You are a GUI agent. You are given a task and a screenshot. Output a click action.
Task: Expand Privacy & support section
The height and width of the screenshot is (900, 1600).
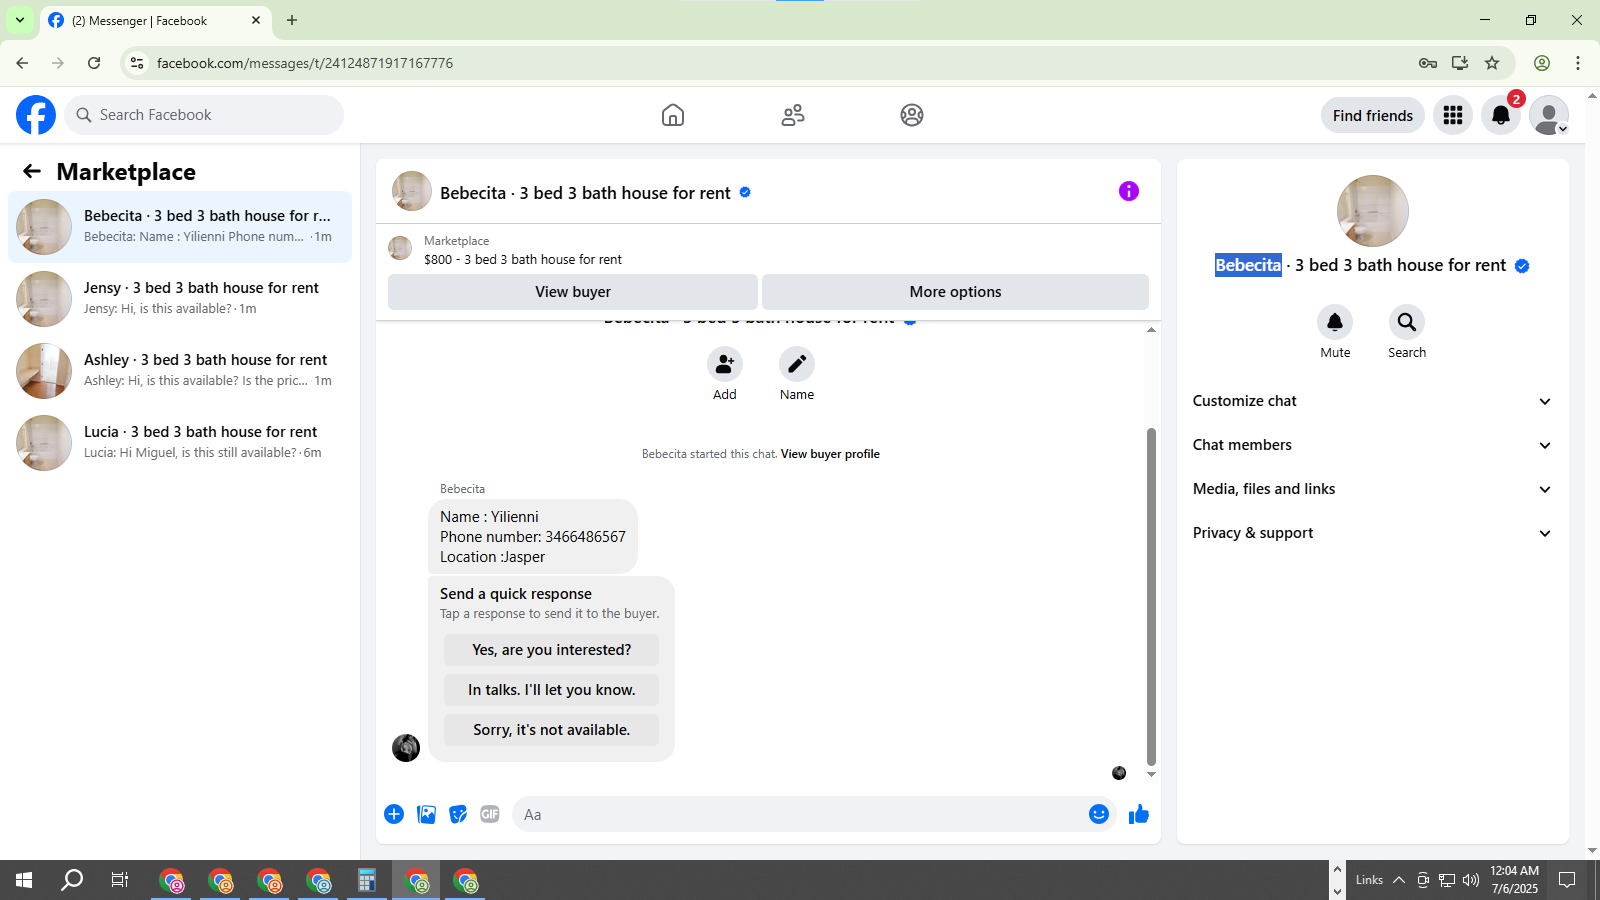pyautogui.click(x=1373, y=533)
